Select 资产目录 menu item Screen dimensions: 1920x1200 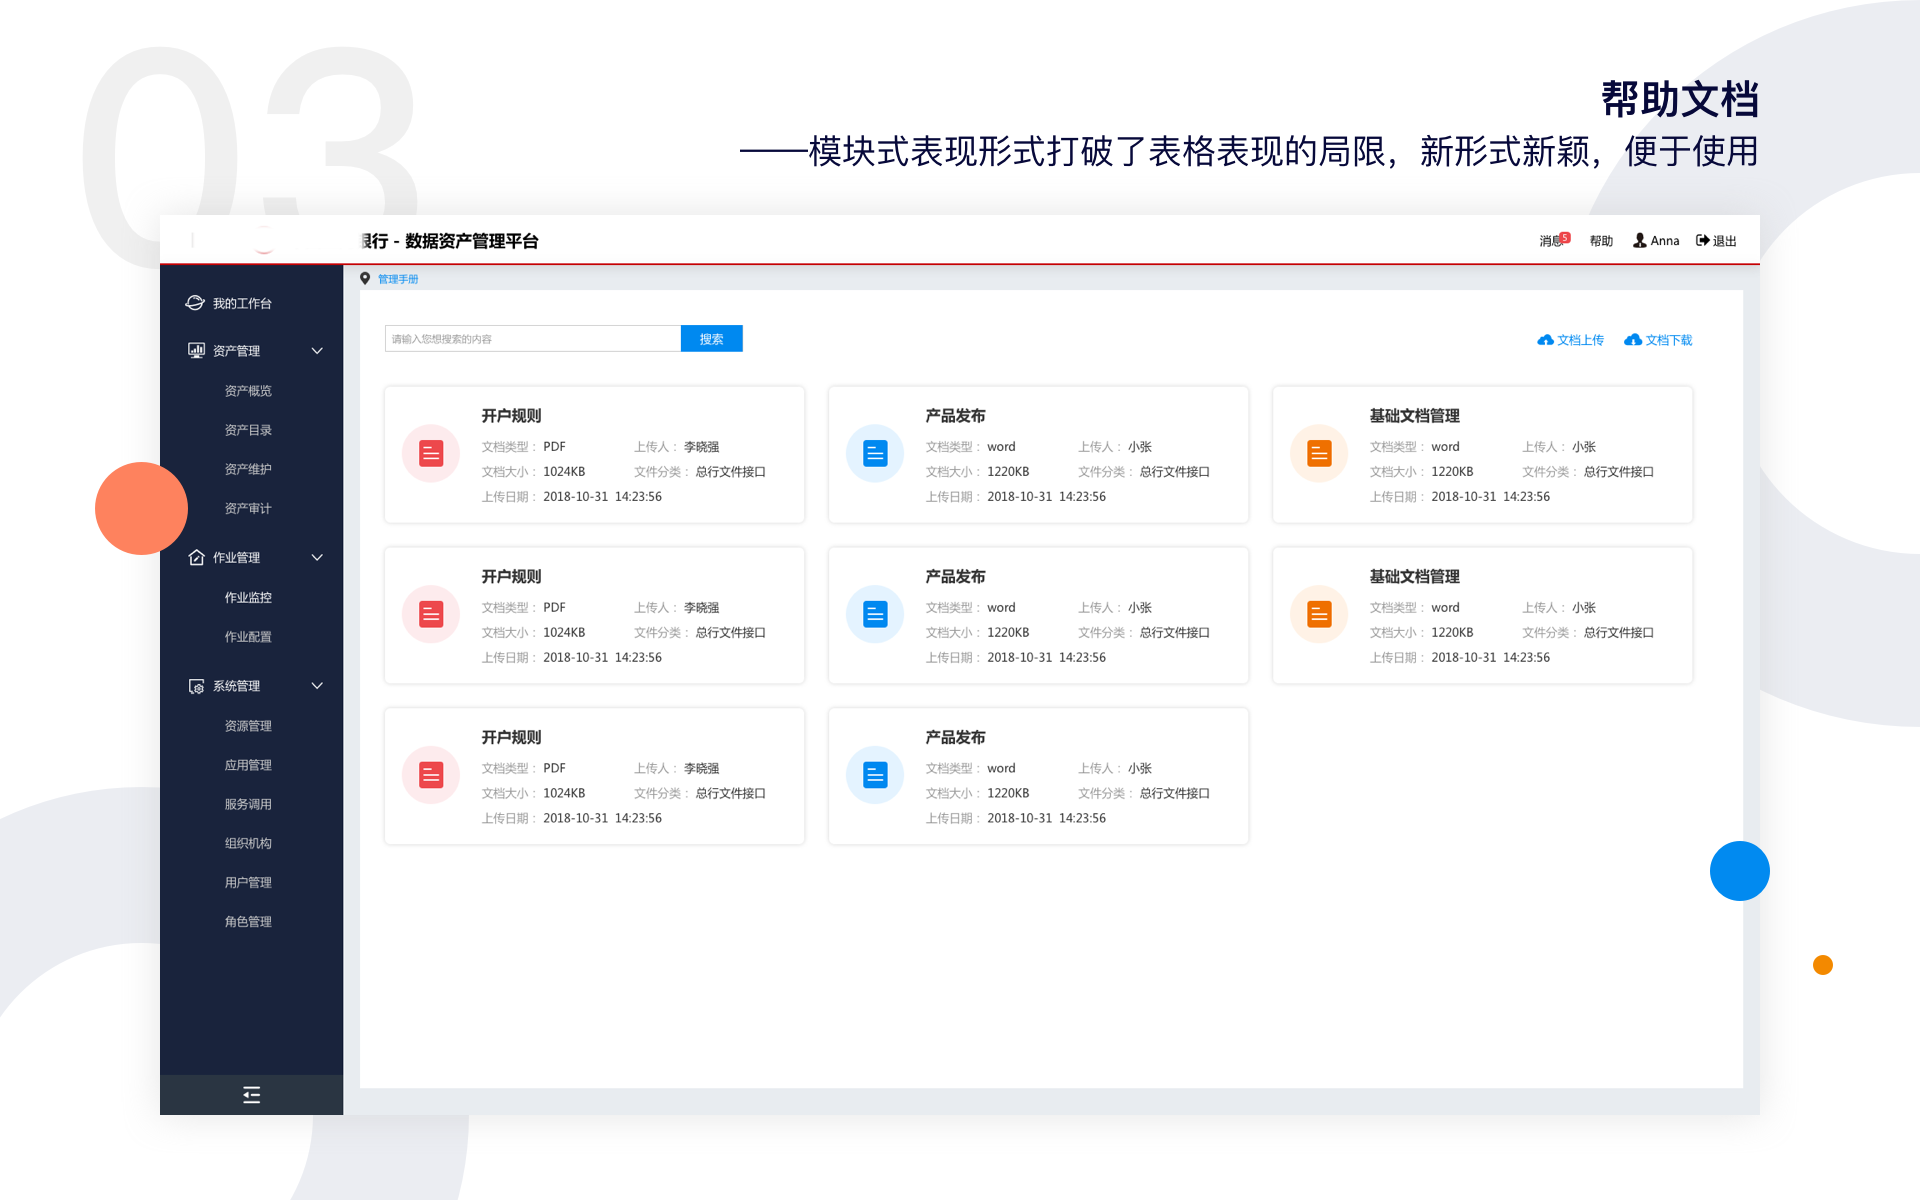coord(248,430)
